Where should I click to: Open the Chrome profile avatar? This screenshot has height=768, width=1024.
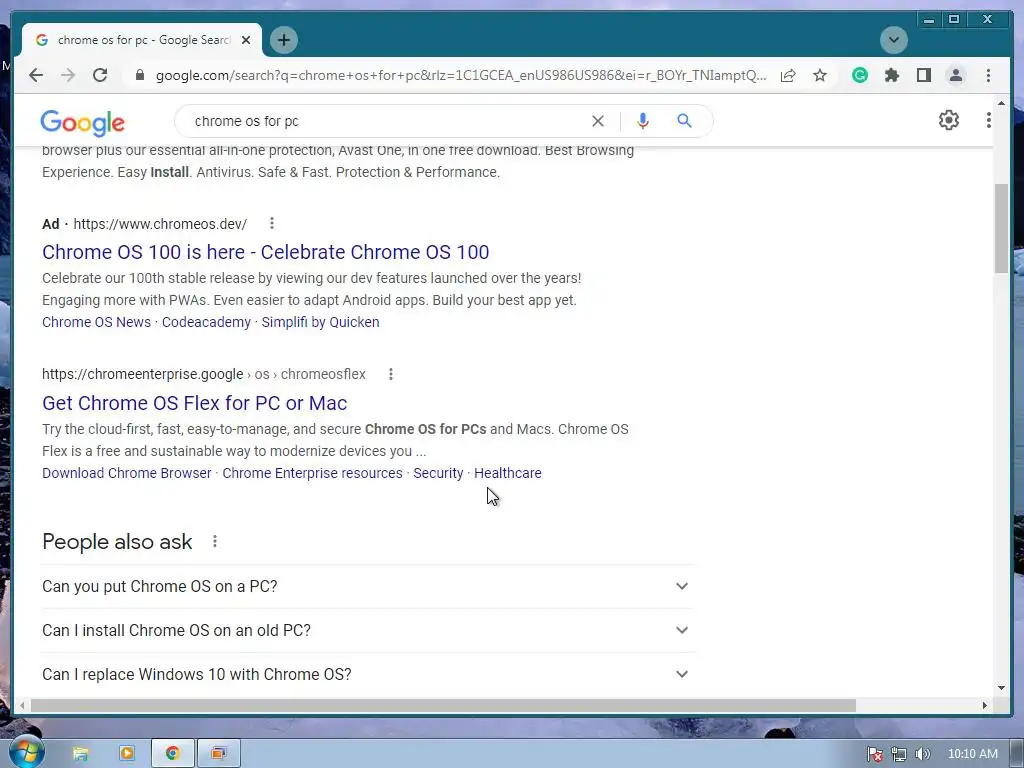[955, 75]
